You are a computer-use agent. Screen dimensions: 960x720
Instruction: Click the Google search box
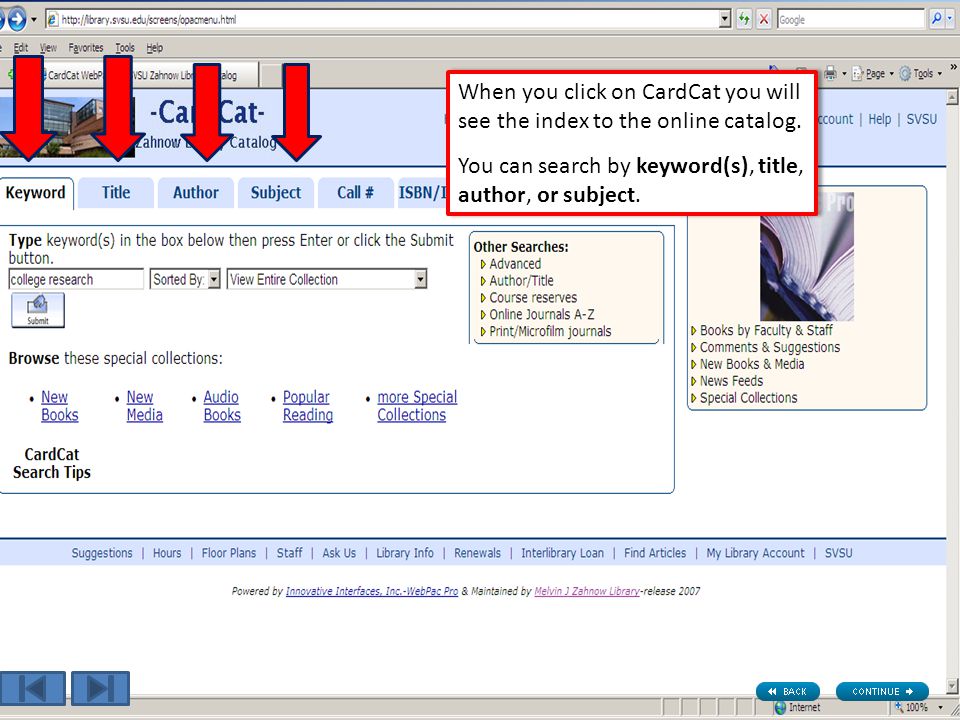point(850,20)
